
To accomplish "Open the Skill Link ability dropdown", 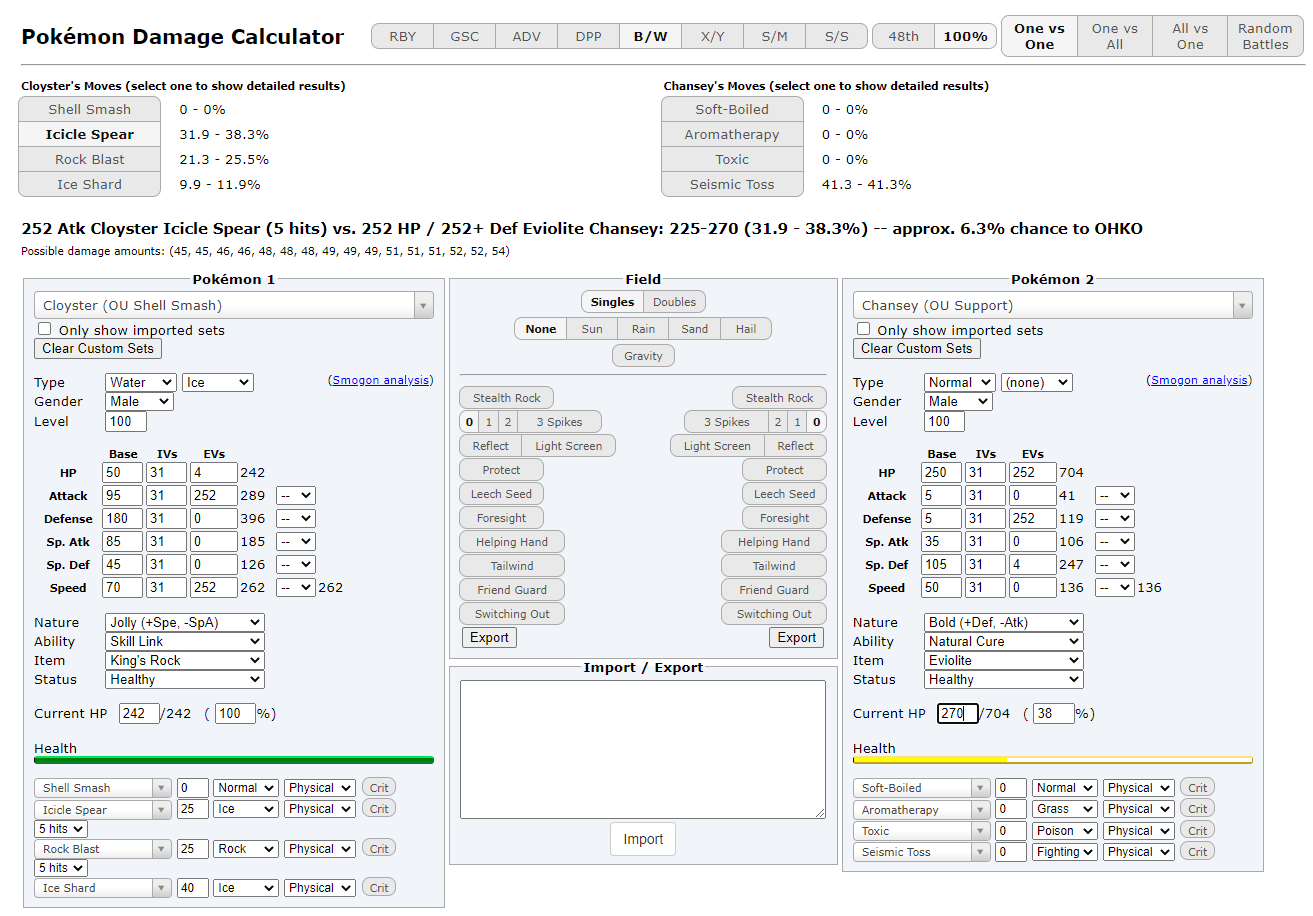I will (185, 641).
